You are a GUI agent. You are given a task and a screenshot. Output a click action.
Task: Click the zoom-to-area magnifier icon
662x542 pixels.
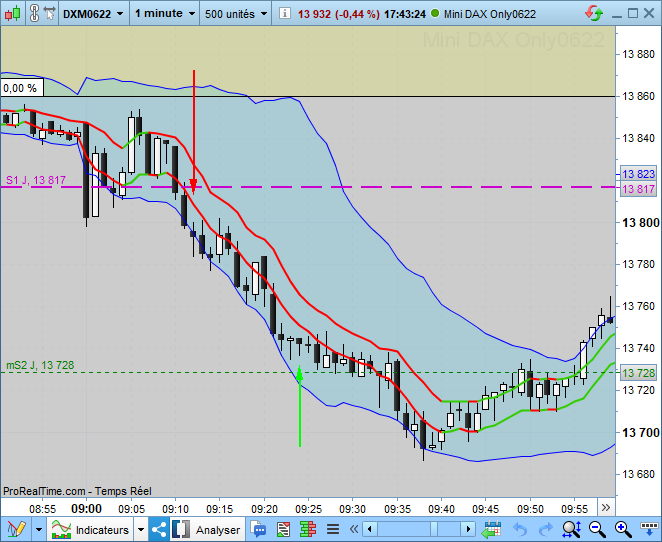(x=571, y=528)
